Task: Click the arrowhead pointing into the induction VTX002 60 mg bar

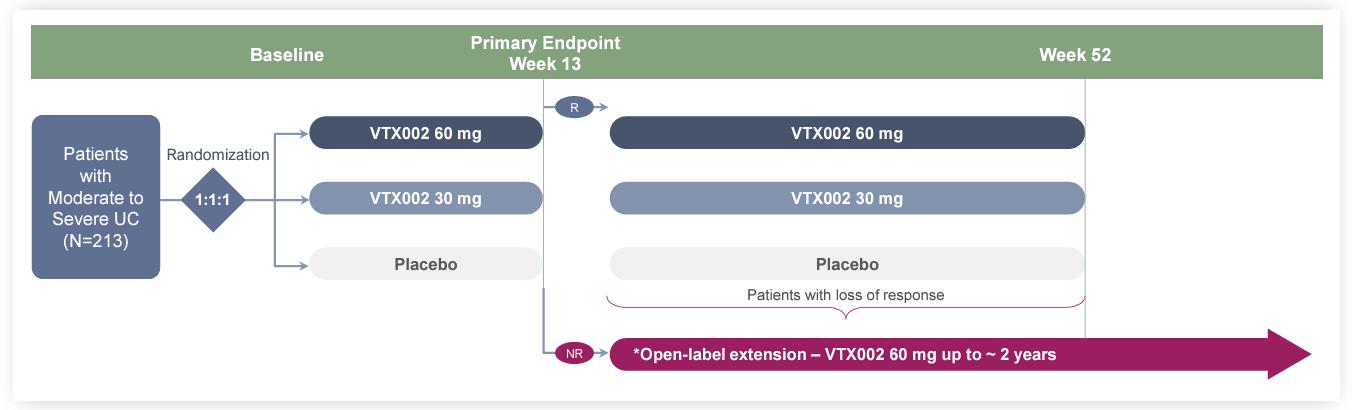Action: (x=303, y=133)
